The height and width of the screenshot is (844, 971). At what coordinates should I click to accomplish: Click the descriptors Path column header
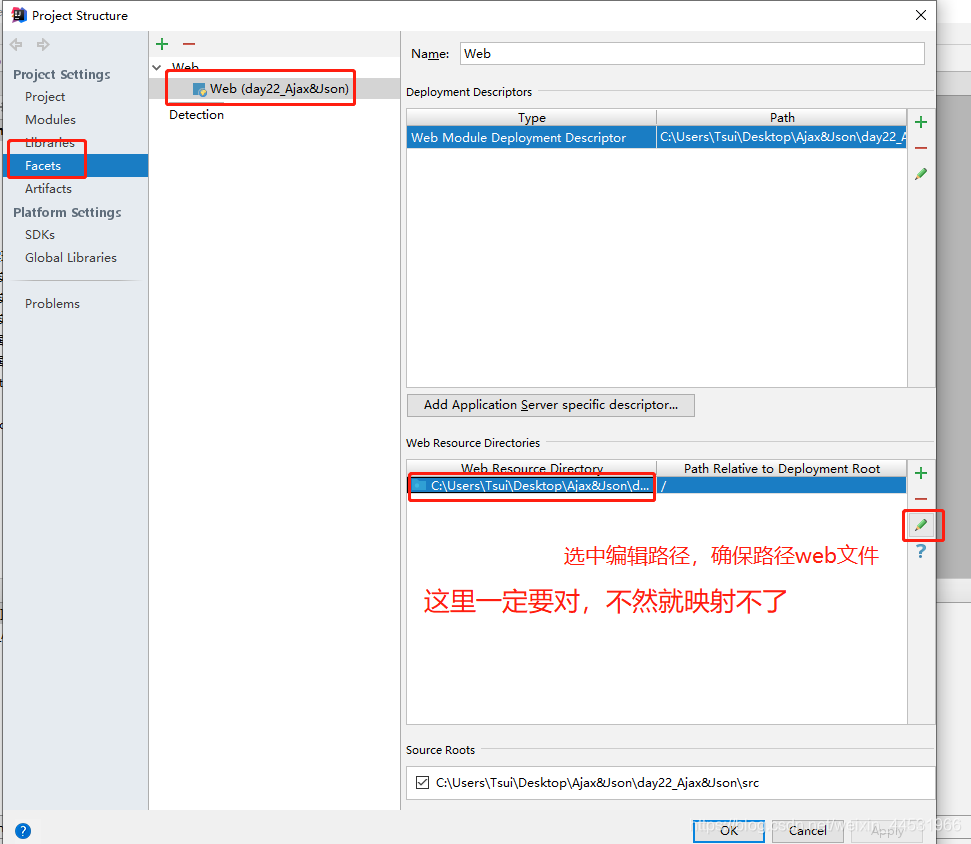point(782,118)
